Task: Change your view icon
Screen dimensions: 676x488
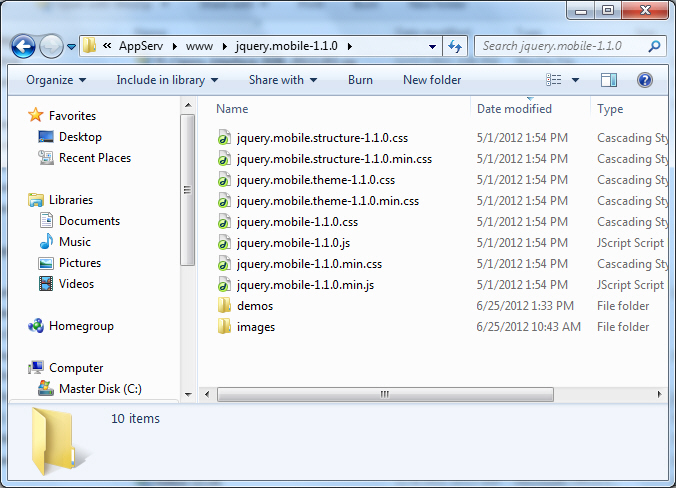Action: coord(554,80)
